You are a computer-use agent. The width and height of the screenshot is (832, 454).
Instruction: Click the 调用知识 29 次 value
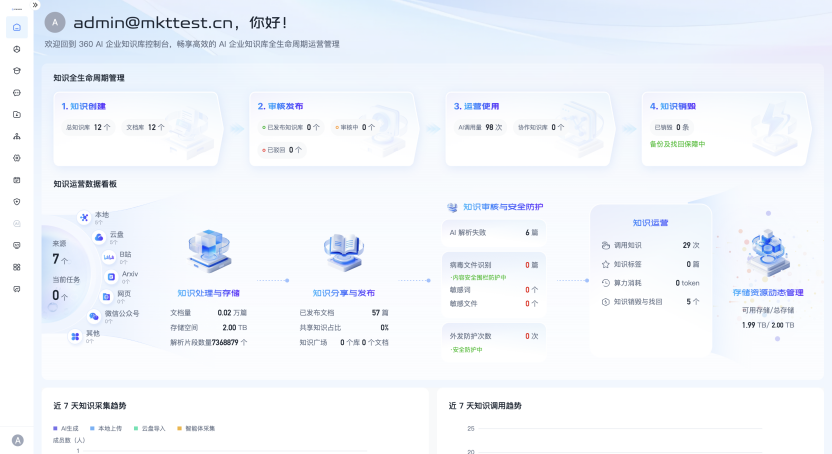tap(691, 245)
